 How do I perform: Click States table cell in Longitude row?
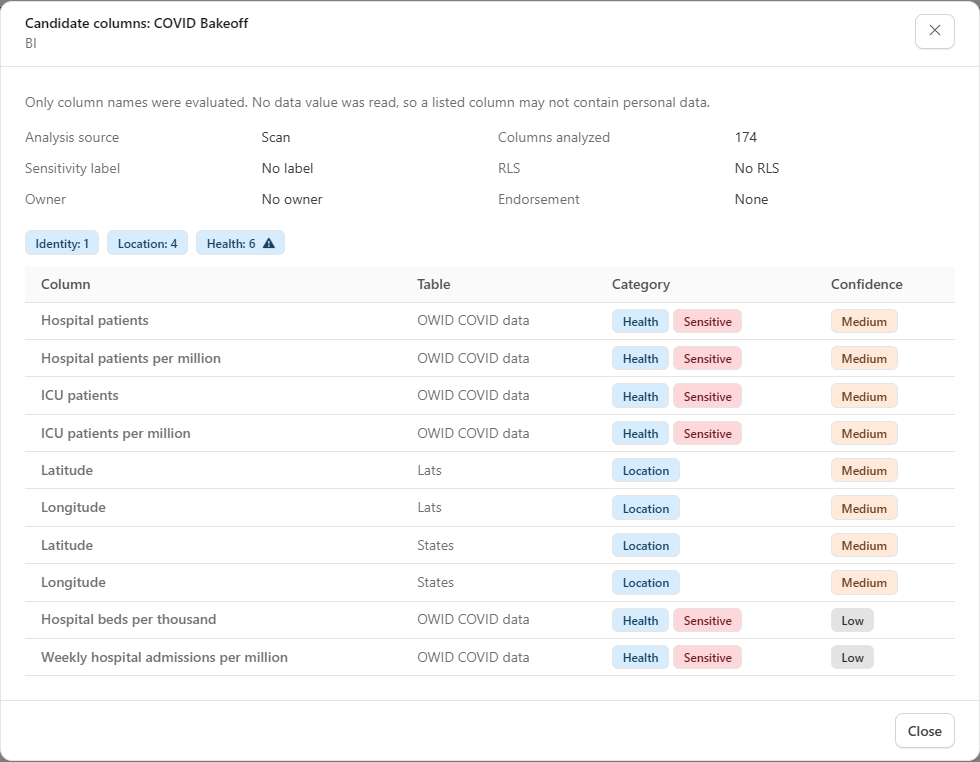(436, 583)
